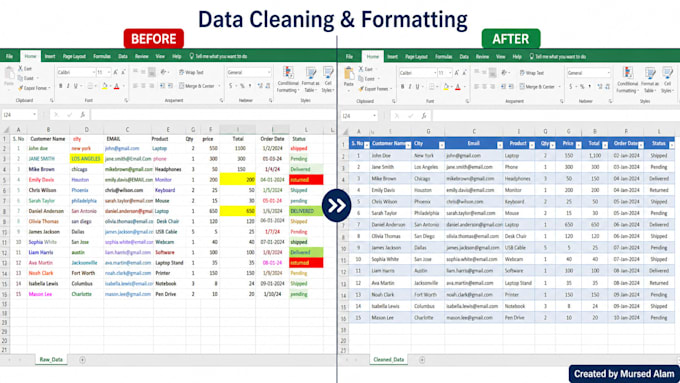The height and width of the screenshot is (383, 680).
Task: Toggle Italic in the After window
Action: coord(410,87)
